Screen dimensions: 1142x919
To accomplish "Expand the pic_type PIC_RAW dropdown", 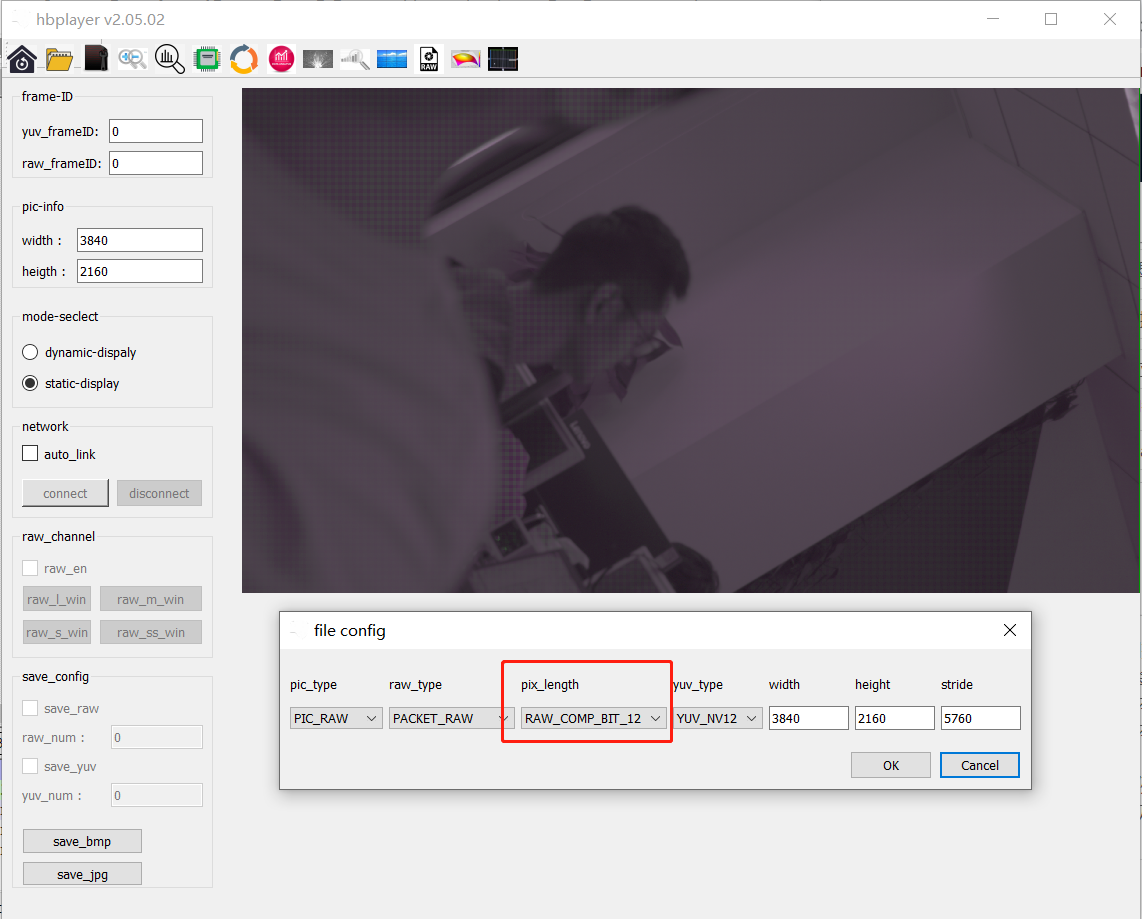I will (x=336, y=718).
